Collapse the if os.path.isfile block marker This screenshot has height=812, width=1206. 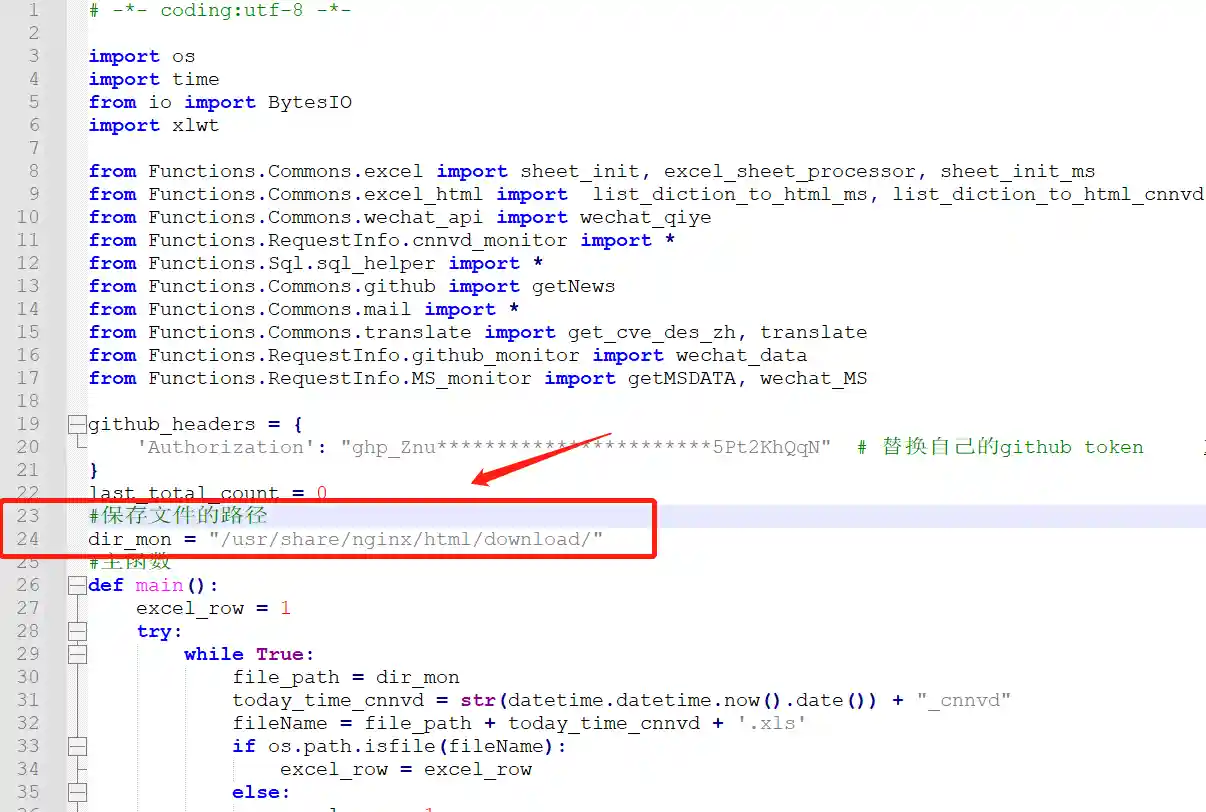coord(77,746)
